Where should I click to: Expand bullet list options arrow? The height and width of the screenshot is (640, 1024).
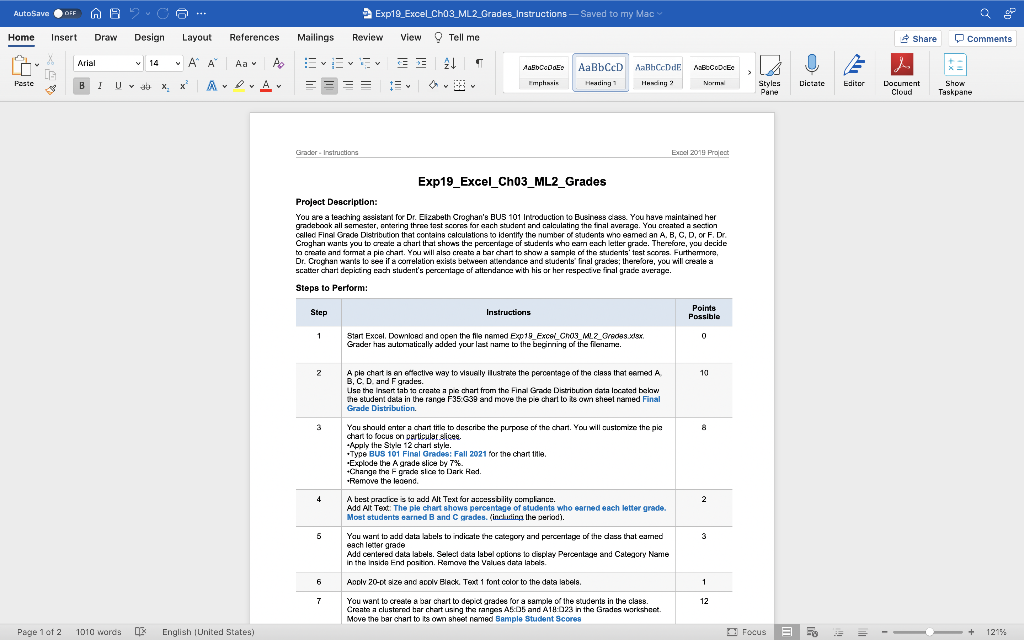click(323, 64)
